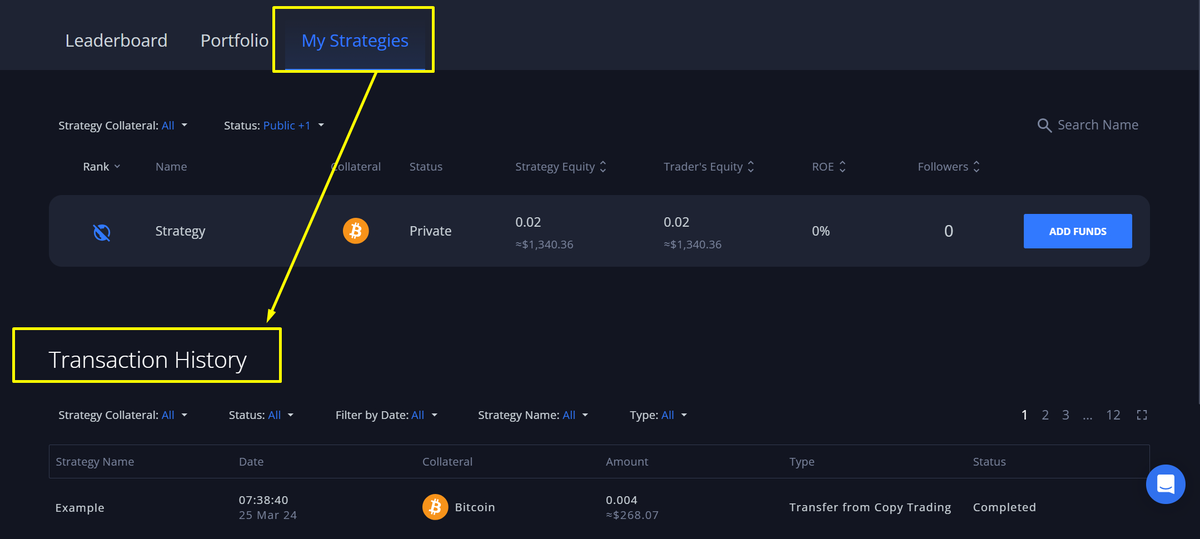
Task: Click the Bitcoin icon in Example transaction
Action: (x=435, y=507)
